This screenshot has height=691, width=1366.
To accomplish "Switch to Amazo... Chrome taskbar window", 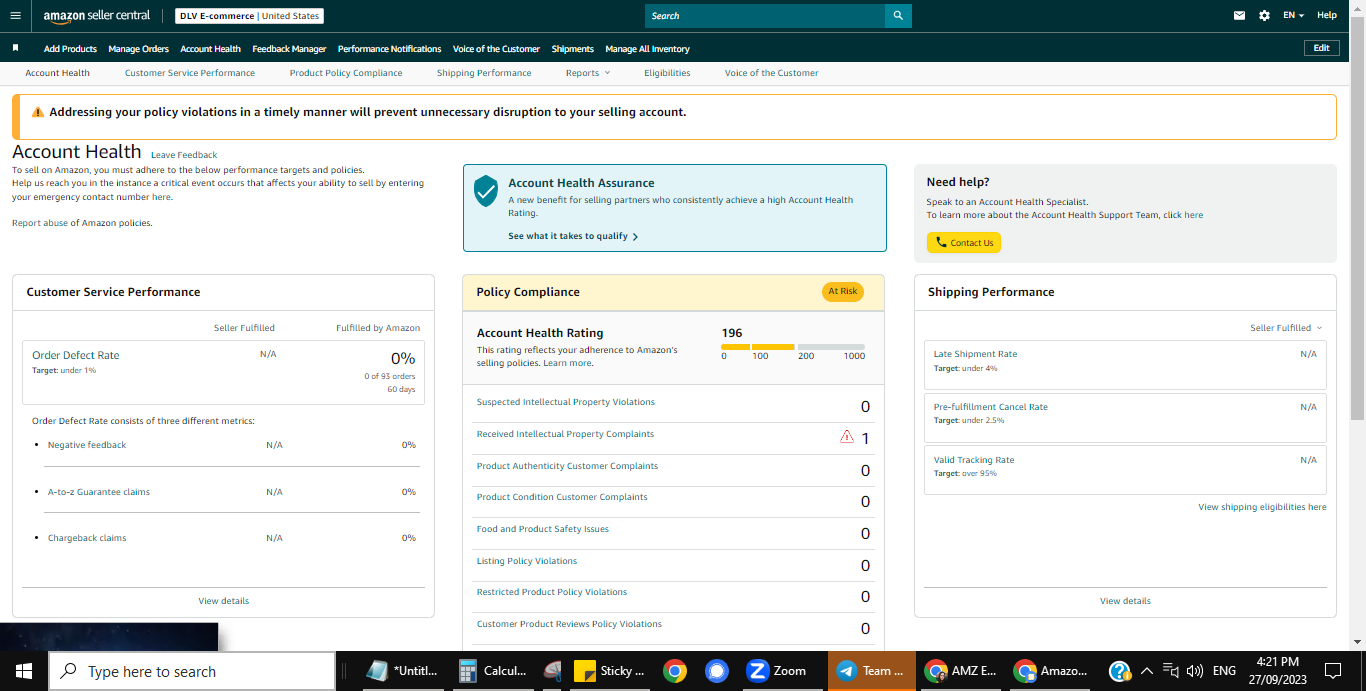I will click(x=1050, y=671).
